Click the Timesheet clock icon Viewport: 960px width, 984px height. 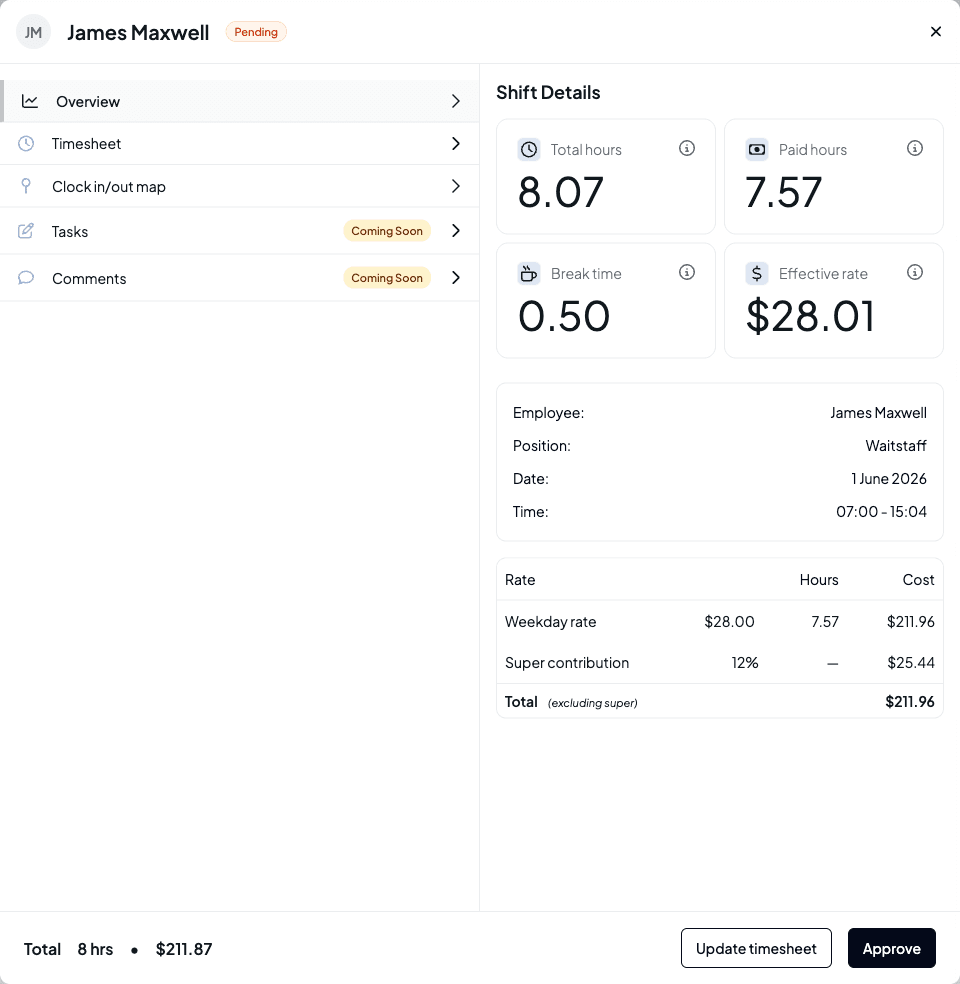(x=26, y=144)
